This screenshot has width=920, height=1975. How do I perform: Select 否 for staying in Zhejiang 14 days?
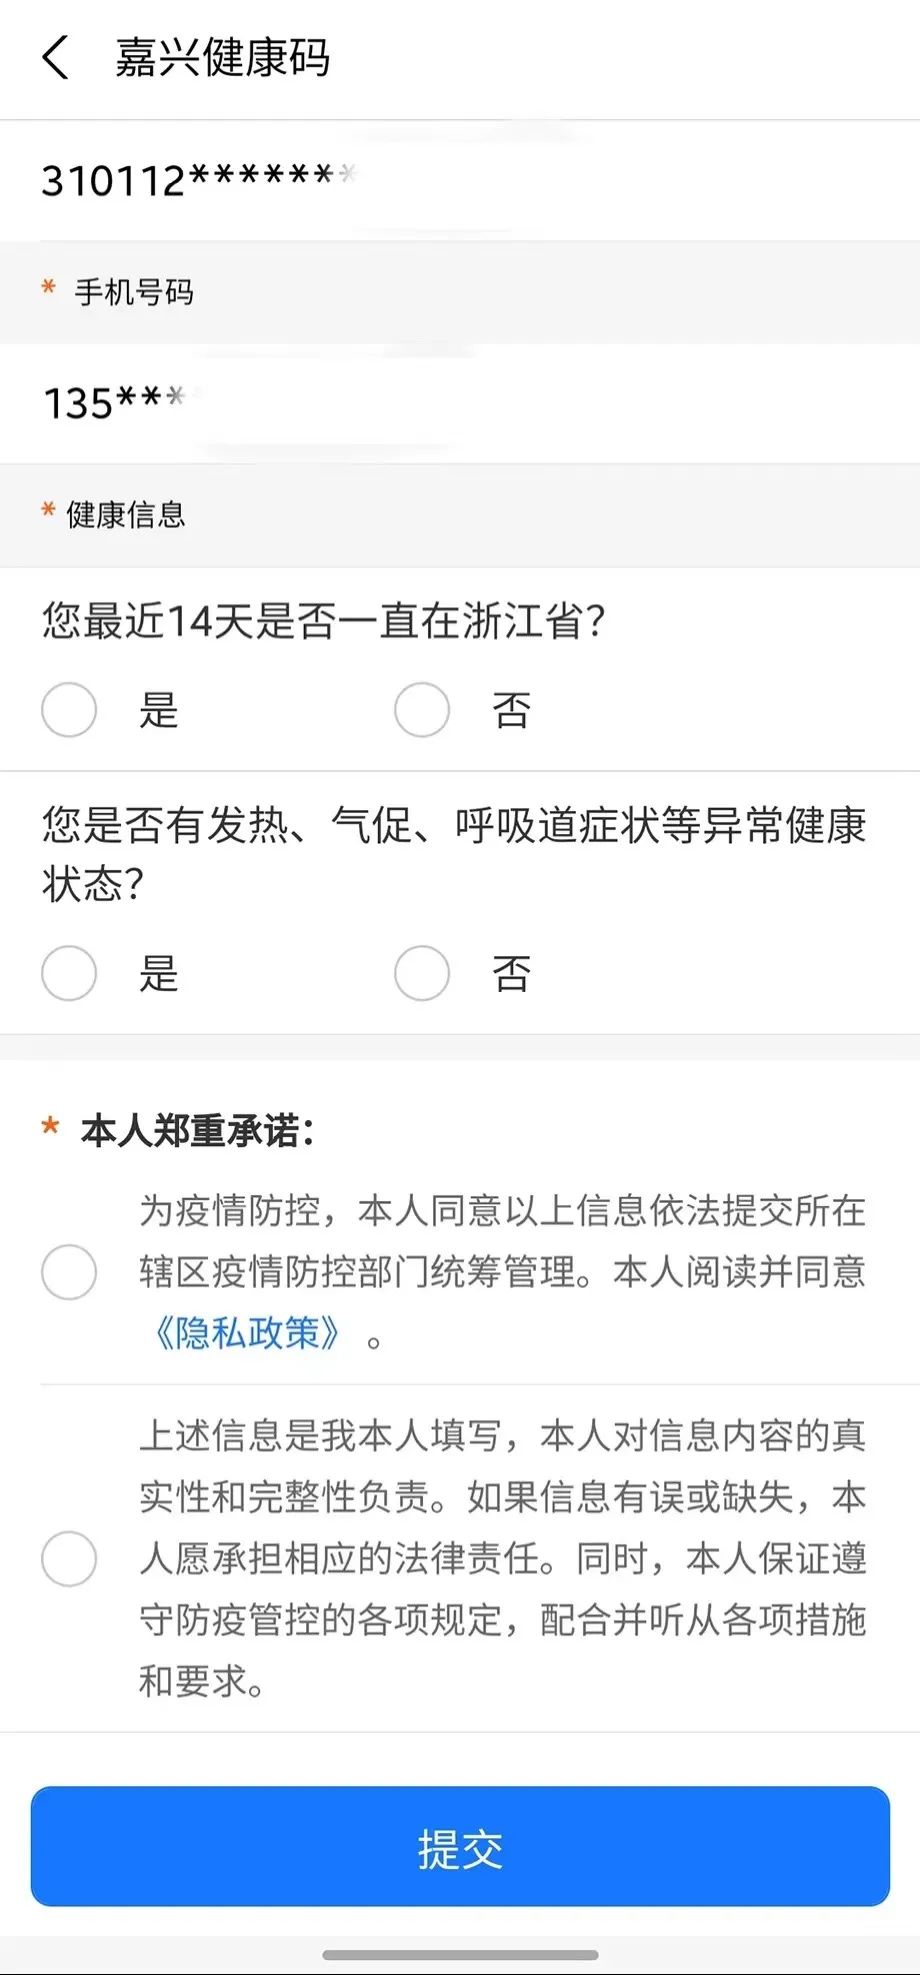[x=422, y=710]
